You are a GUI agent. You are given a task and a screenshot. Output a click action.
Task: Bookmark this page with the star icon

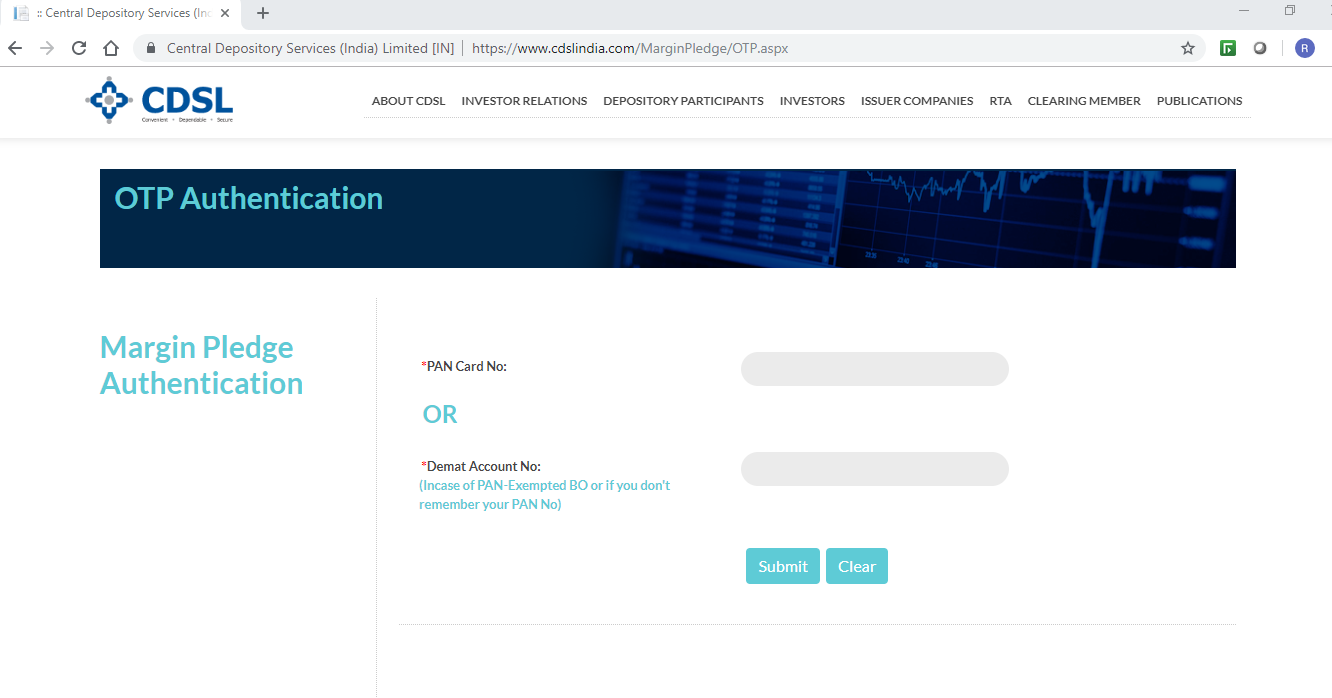1188,48
